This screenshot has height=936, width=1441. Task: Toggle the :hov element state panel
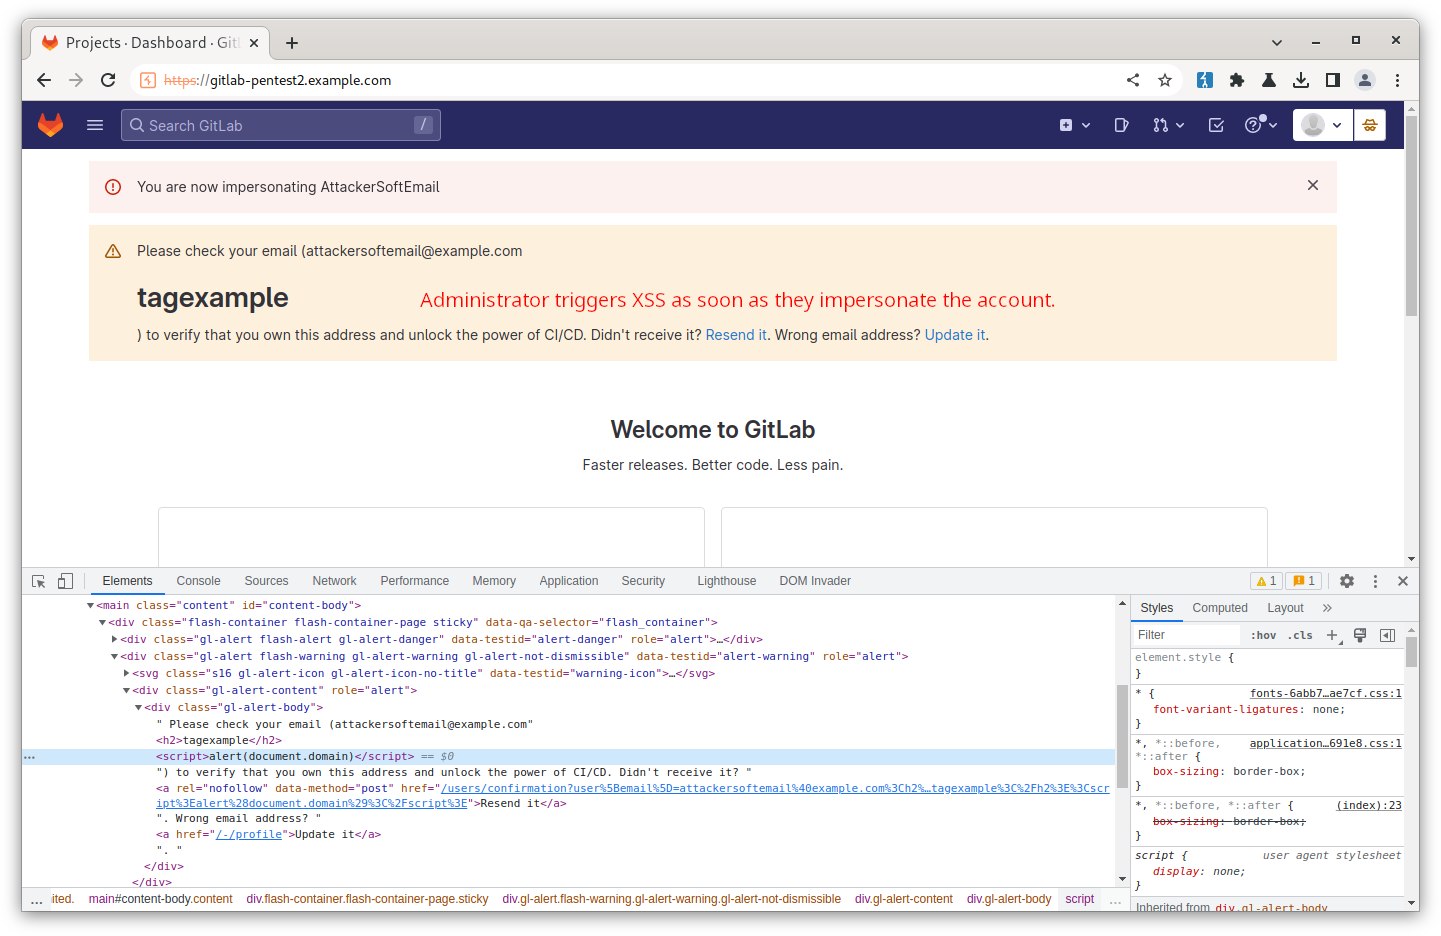(x=1263, y=635)
